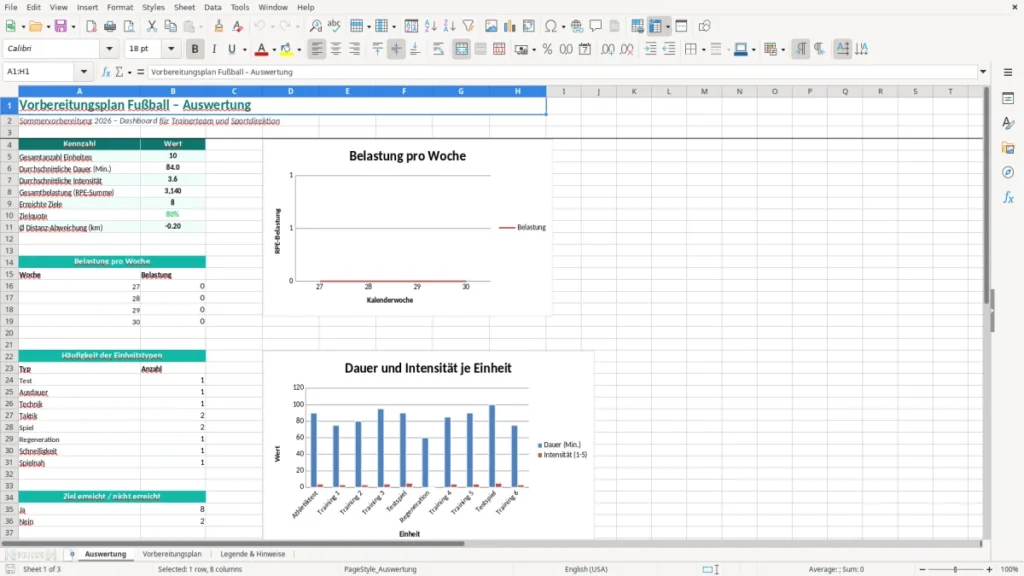Viewport: 1024px width, 576px height.
Task: Click the Copy icon
Action: tap(170, 26)
